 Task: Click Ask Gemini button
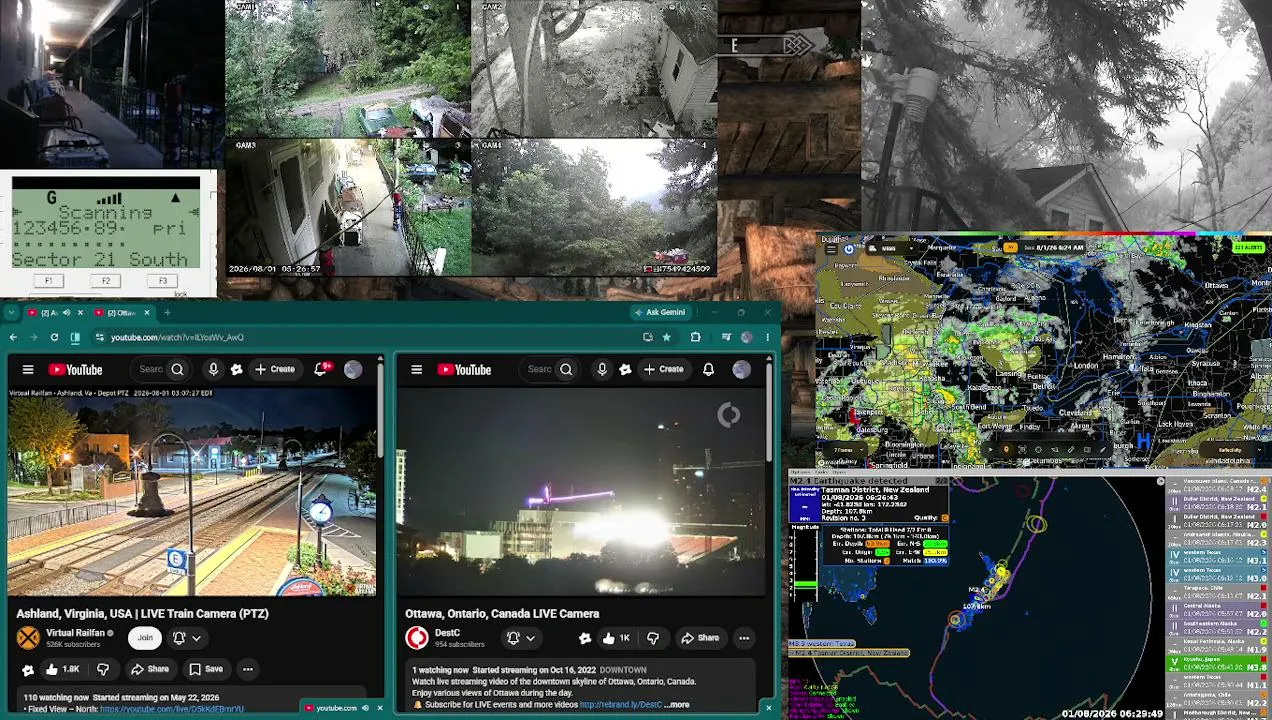click(660, 313)
